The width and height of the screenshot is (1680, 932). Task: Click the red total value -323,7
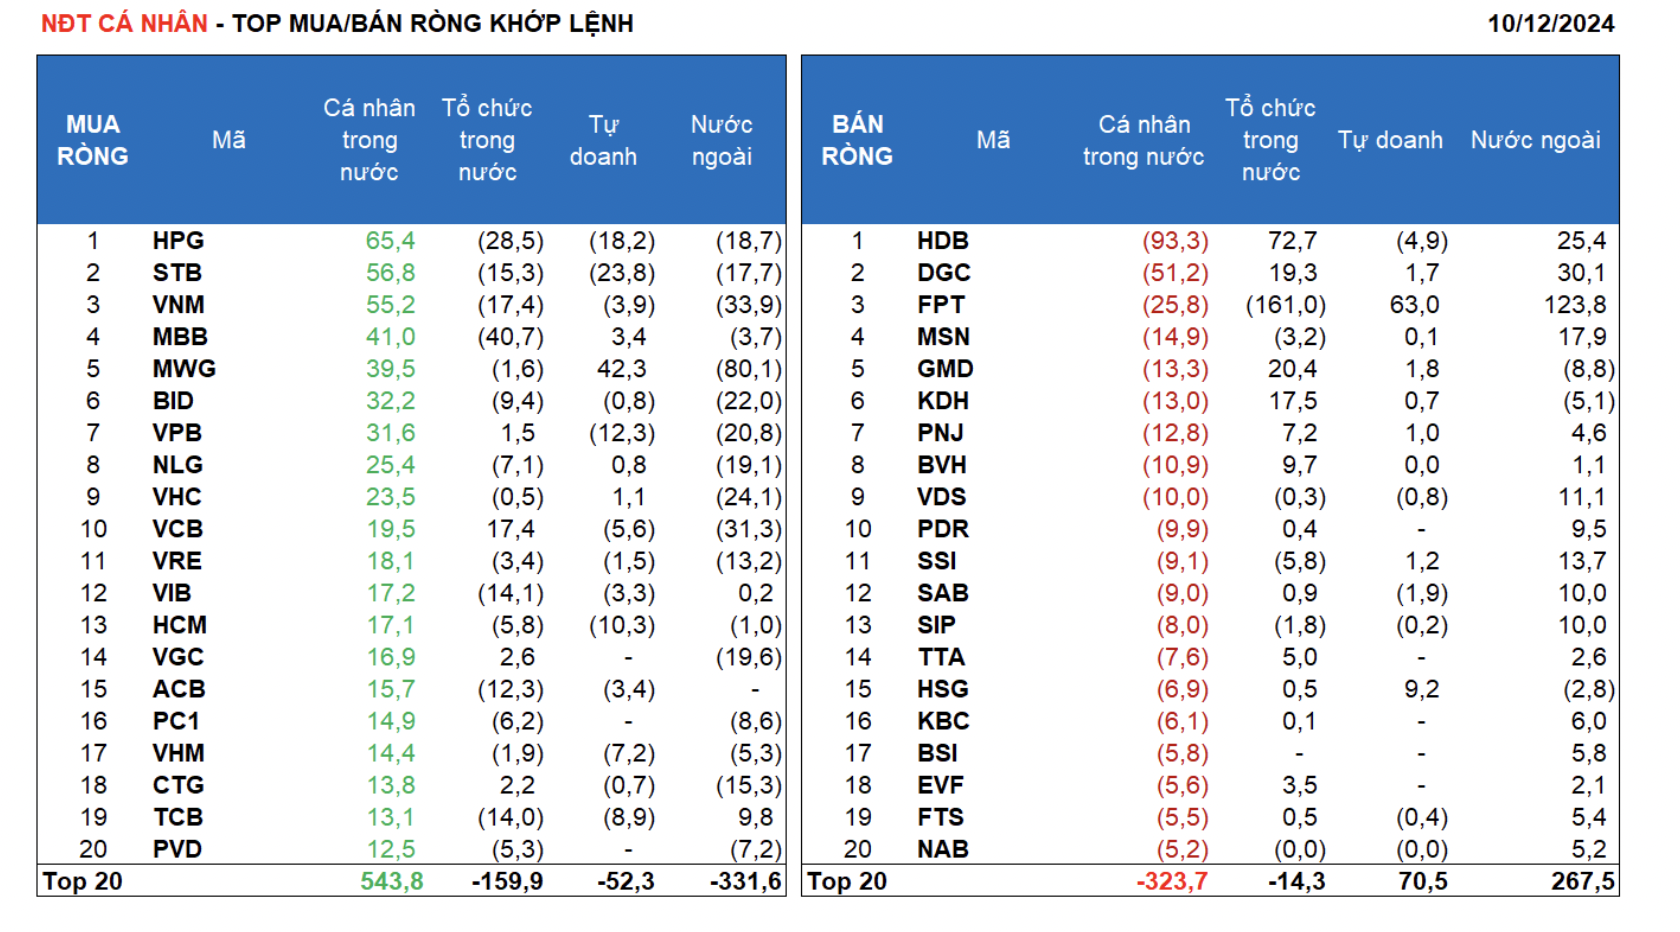click(1171, 881)
